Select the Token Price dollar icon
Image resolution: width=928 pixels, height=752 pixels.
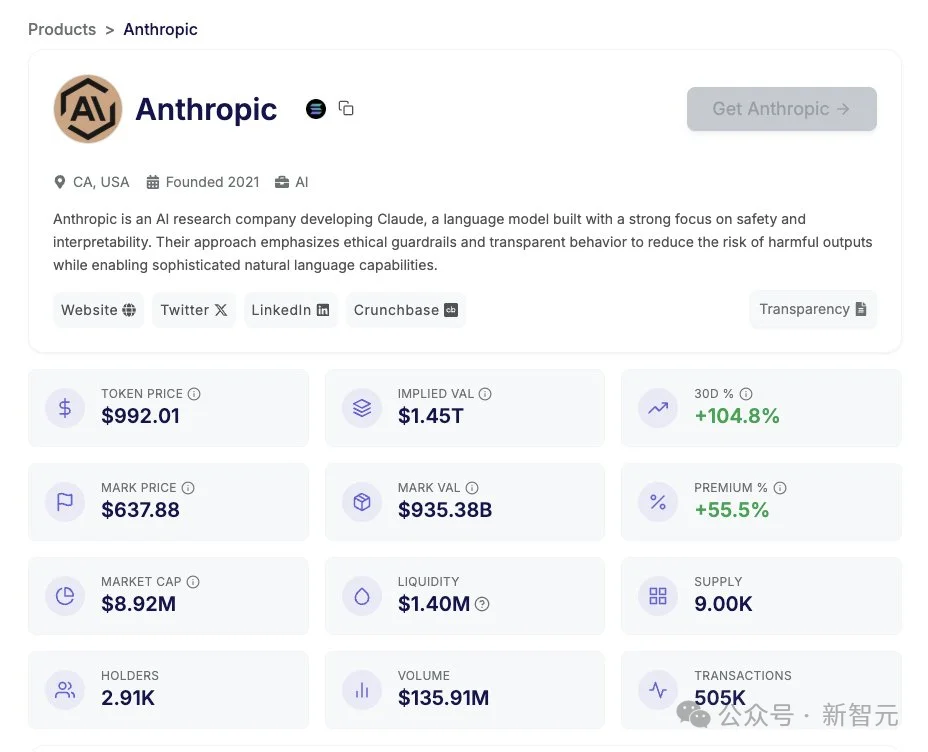(x=65, y=407)
